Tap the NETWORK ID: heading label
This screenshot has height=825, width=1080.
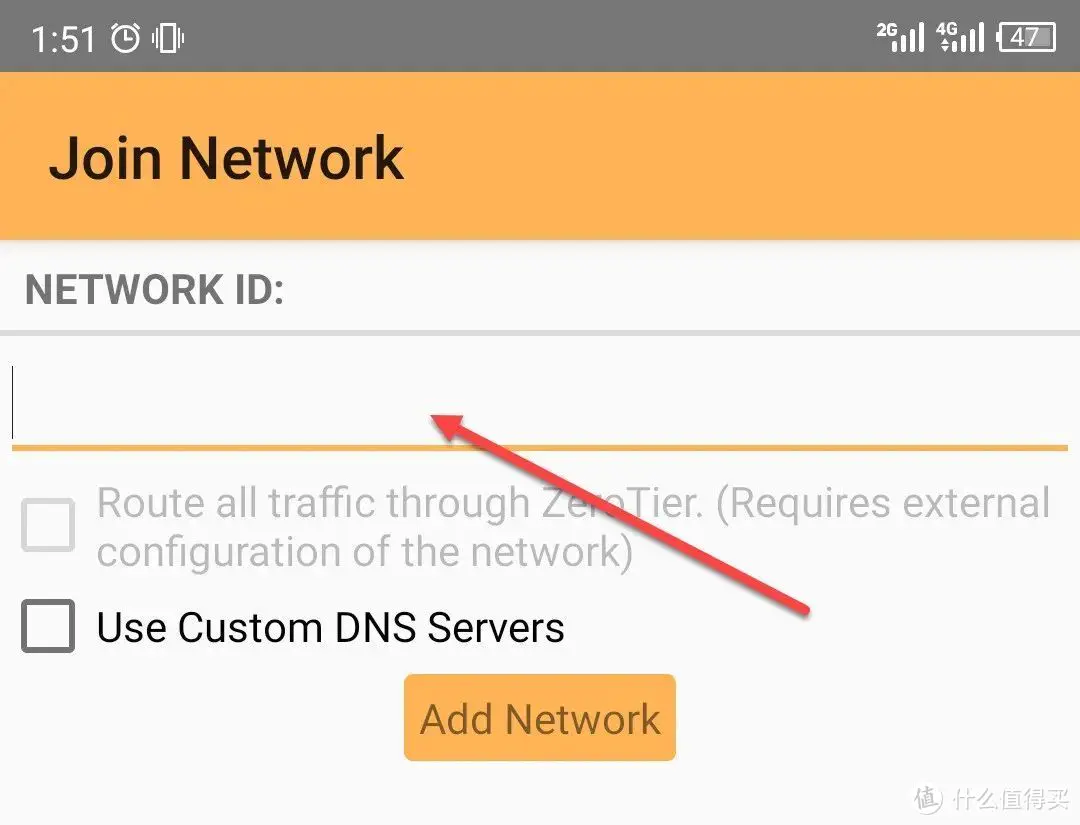tap(154, 289)
